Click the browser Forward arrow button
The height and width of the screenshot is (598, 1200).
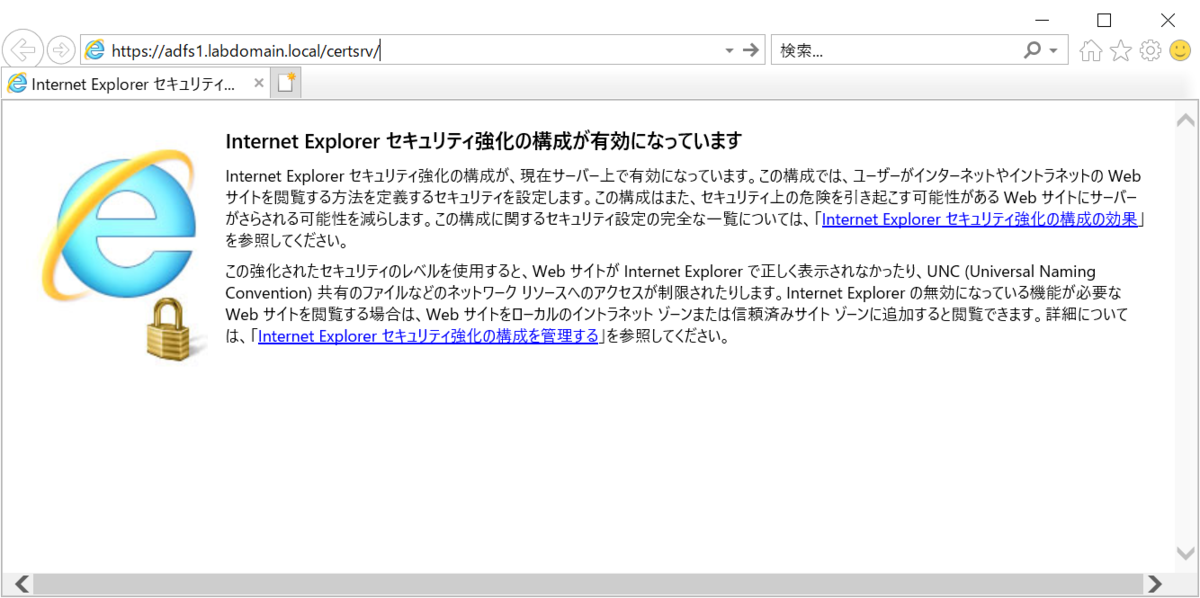61,49
